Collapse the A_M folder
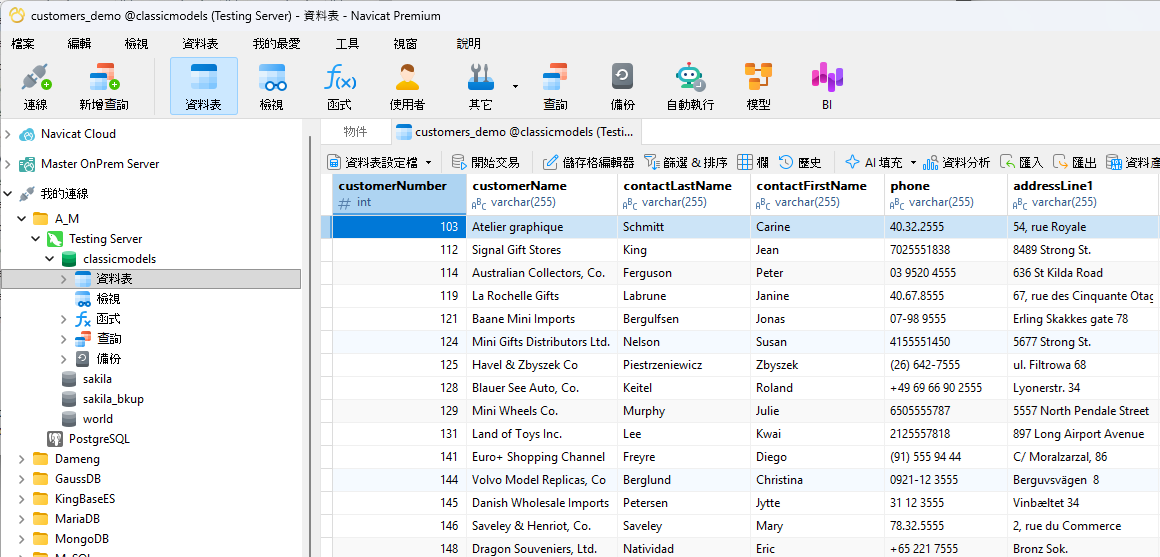 22,219
